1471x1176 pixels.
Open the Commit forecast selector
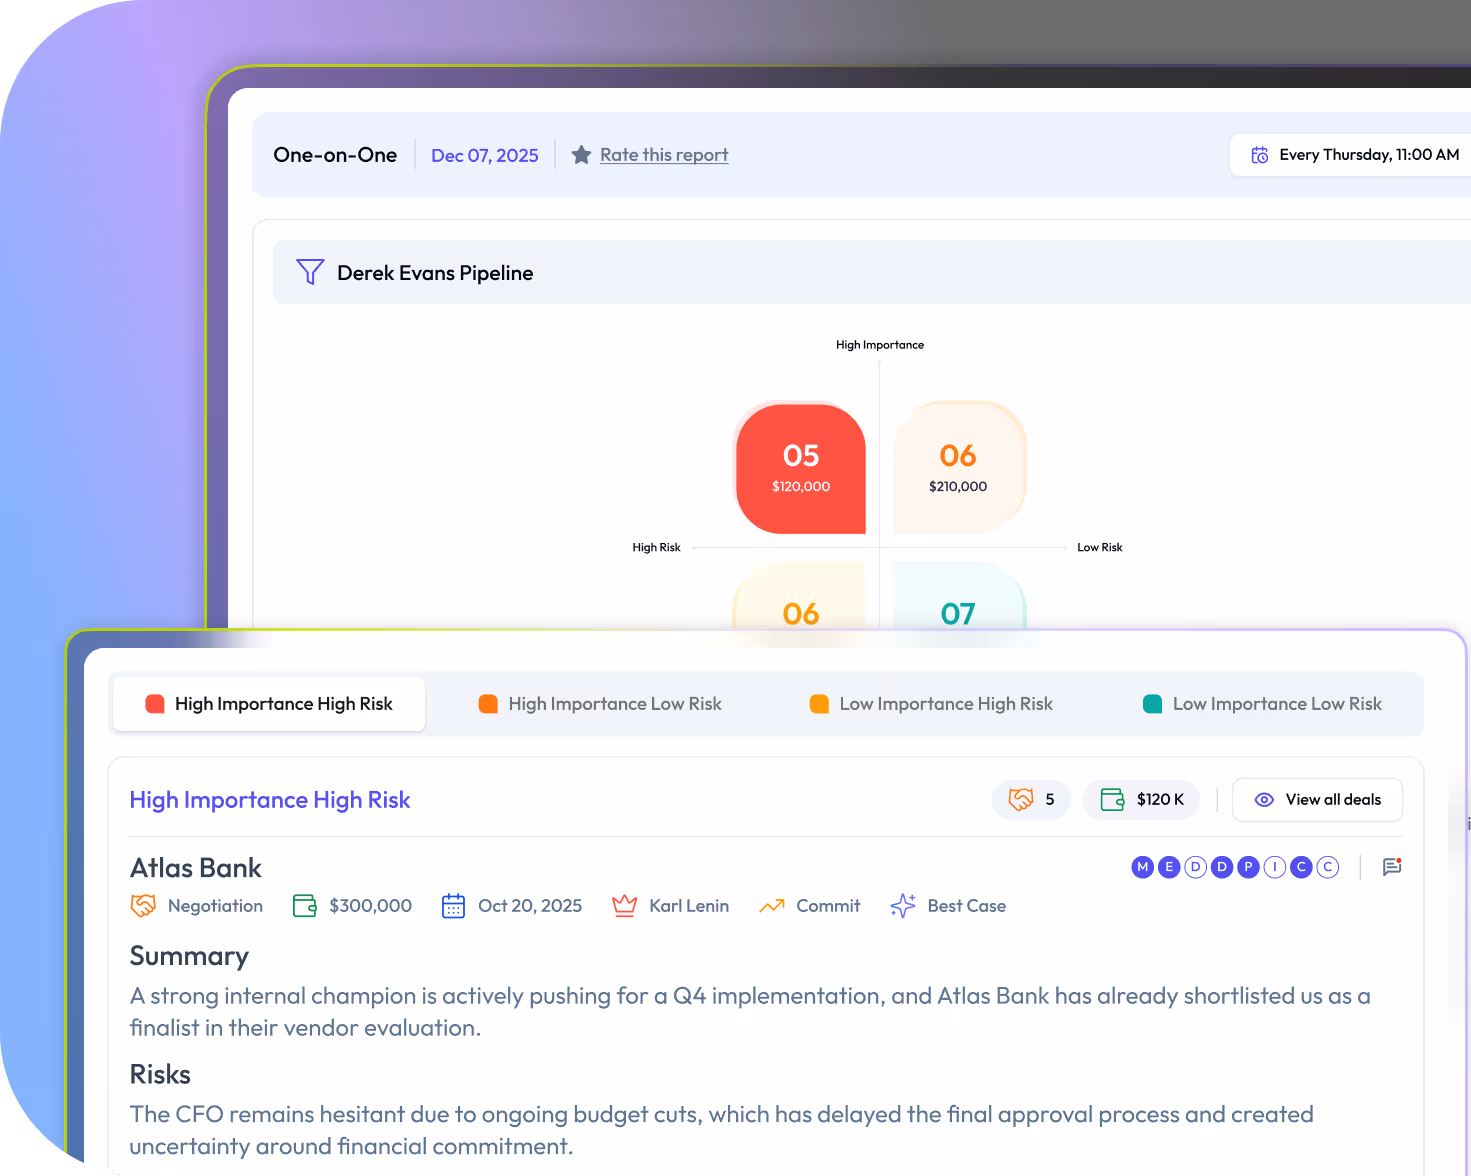click(810, 905)
